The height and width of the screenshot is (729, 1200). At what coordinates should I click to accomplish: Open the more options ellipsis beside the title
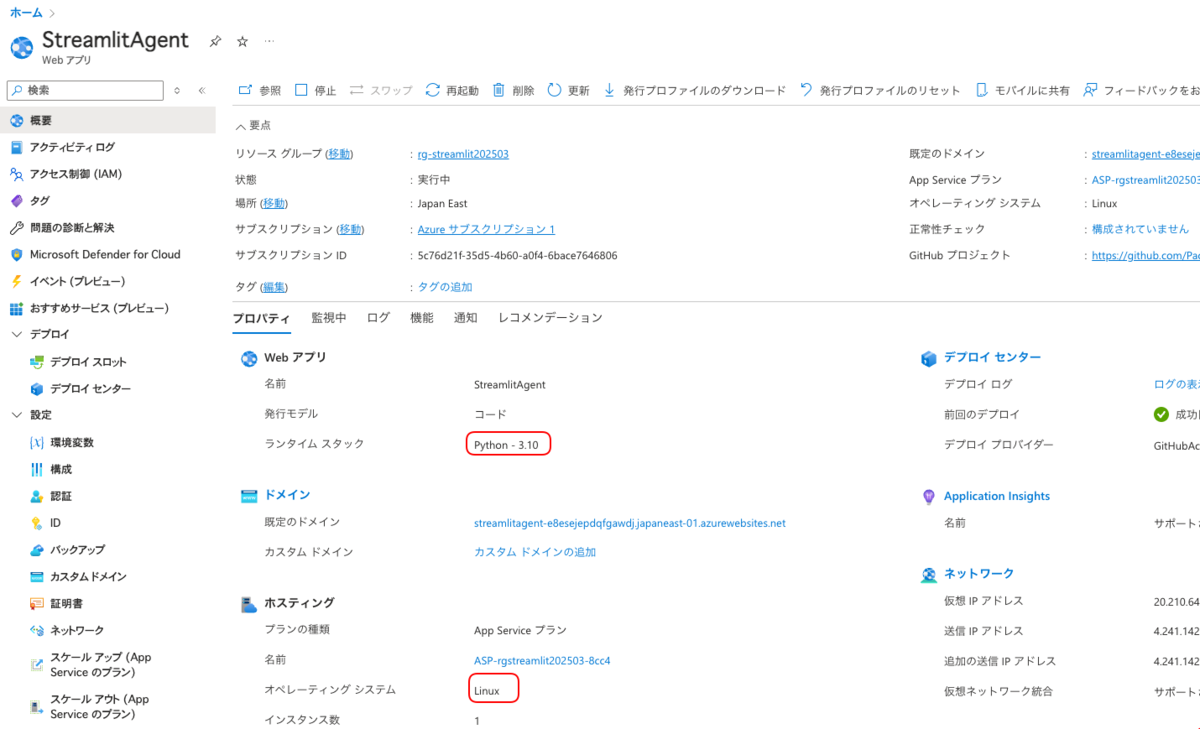[269, 41]
